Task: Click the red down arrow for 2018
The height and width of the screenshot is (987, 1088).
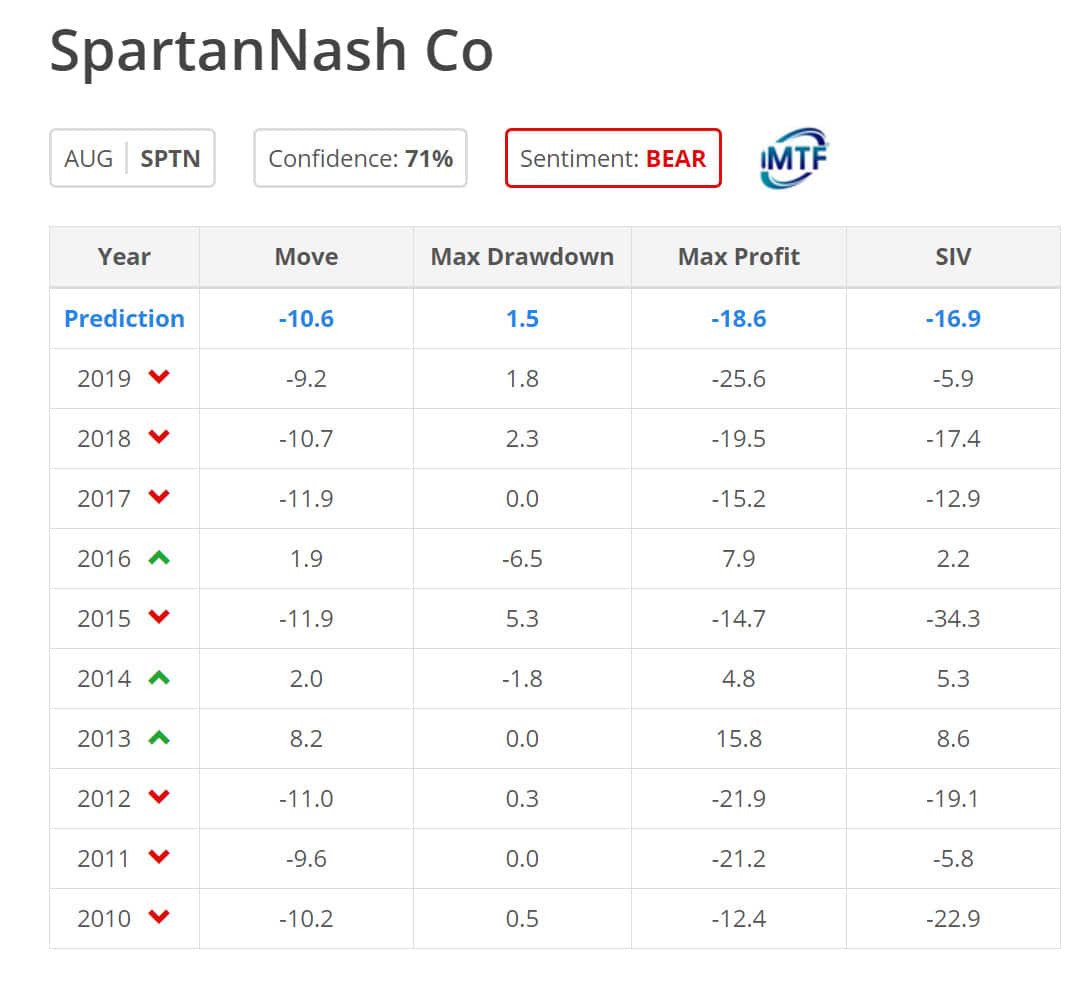Action: [x=159, y=437]
